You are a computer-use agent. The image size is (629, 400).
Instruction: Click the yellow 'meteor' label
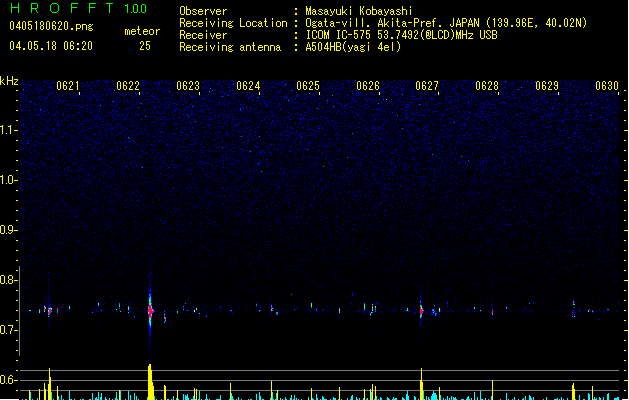tap(142, 31)
